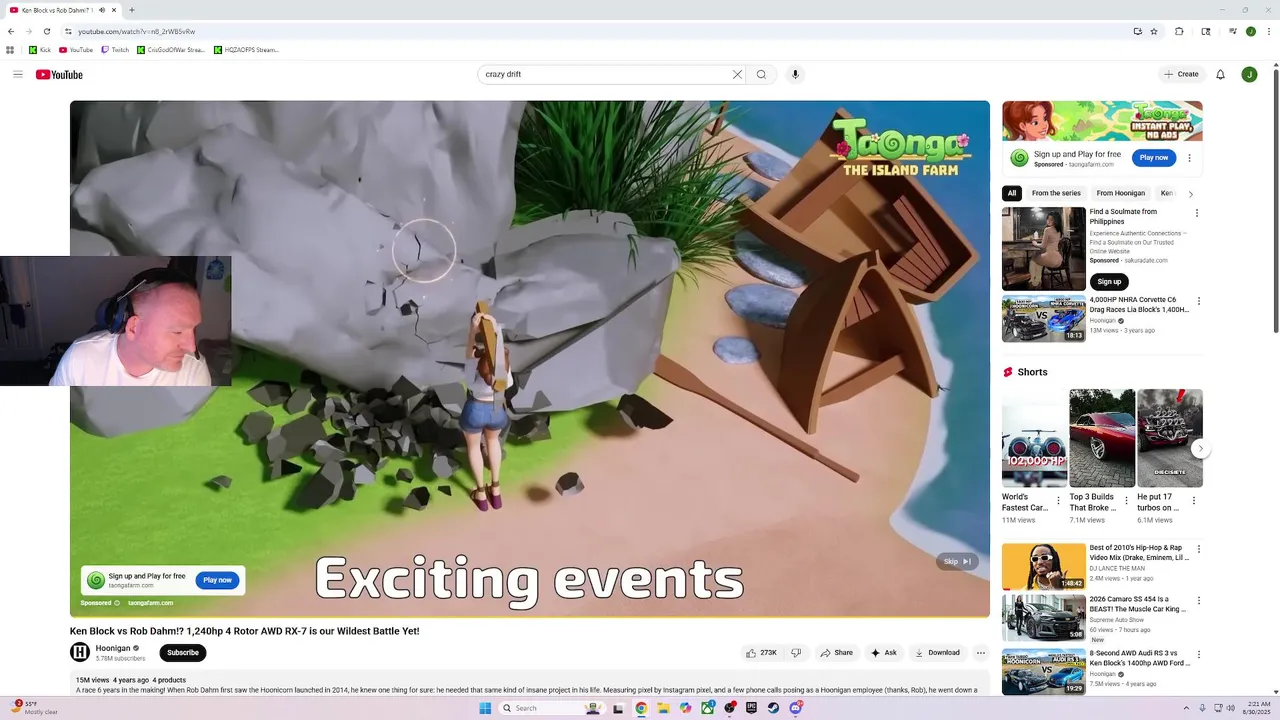Open options for the Taonga sidebar ad
The width and height of the screenshot is (1280, 720).
(x=1189, y=158)
